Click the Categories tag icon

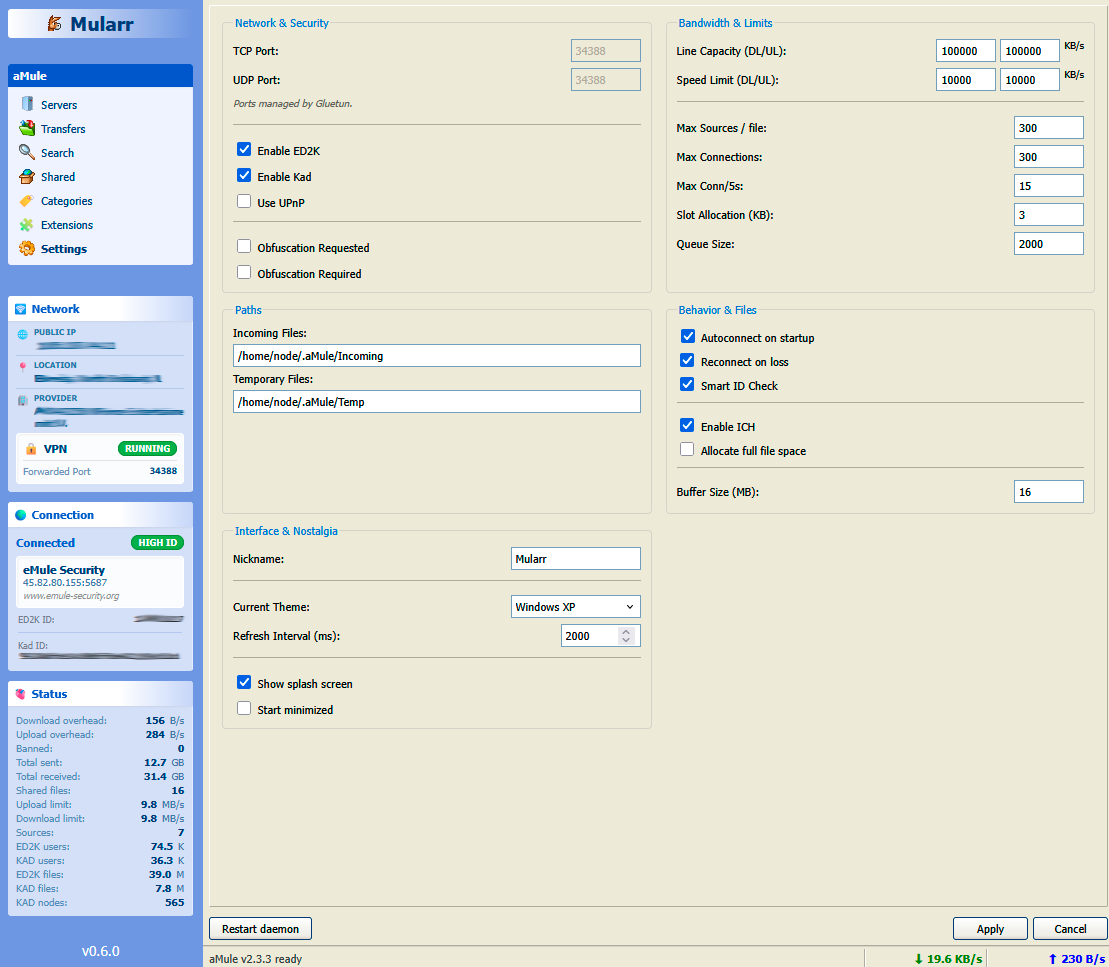coord(27,200)
